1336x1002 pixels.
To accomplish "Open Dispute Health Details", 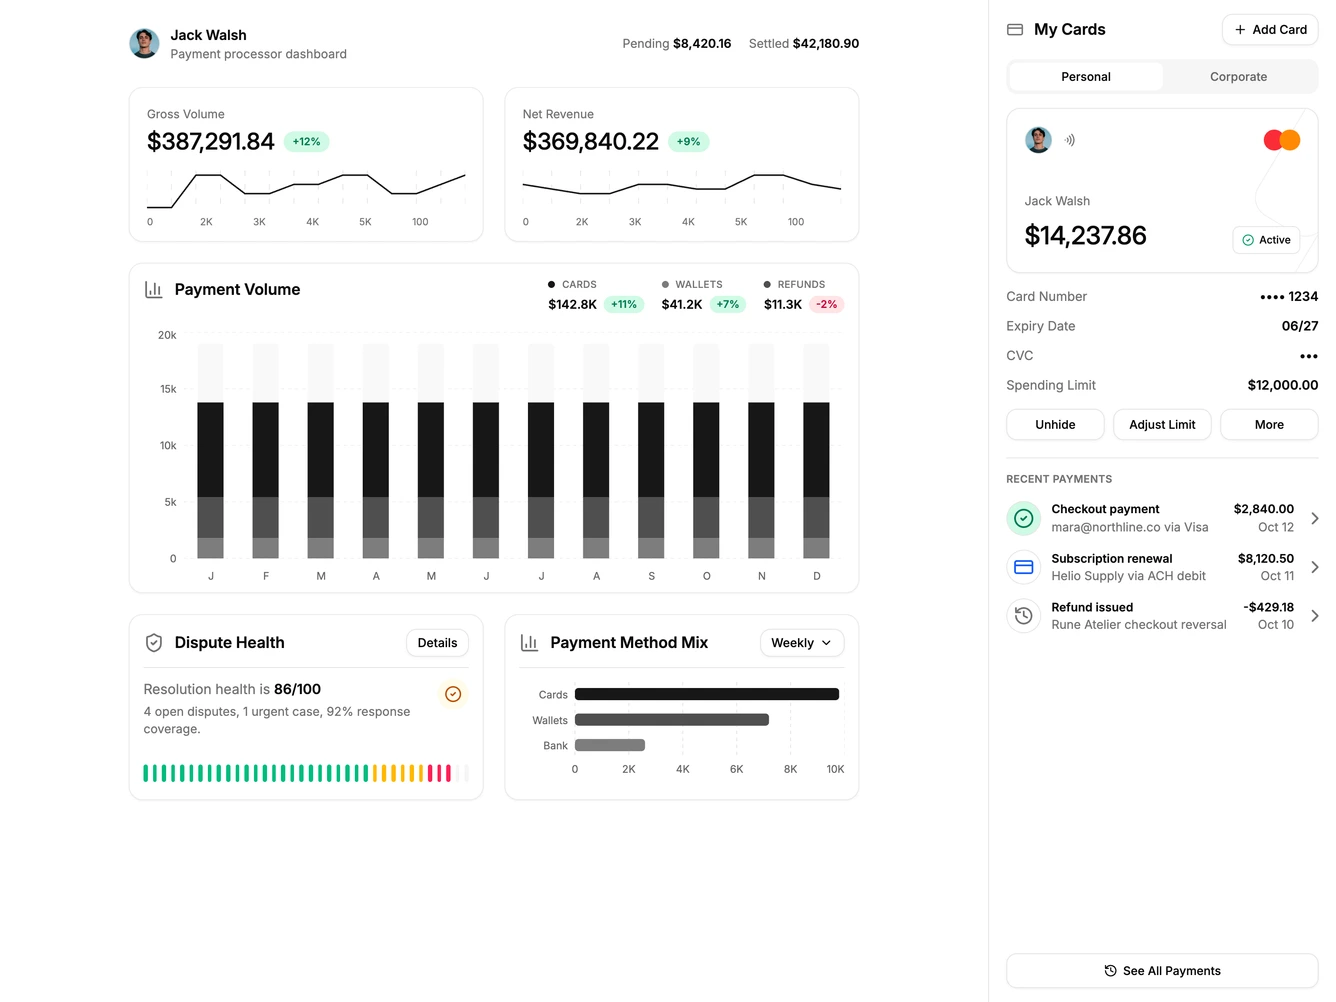I will (437, 643).
